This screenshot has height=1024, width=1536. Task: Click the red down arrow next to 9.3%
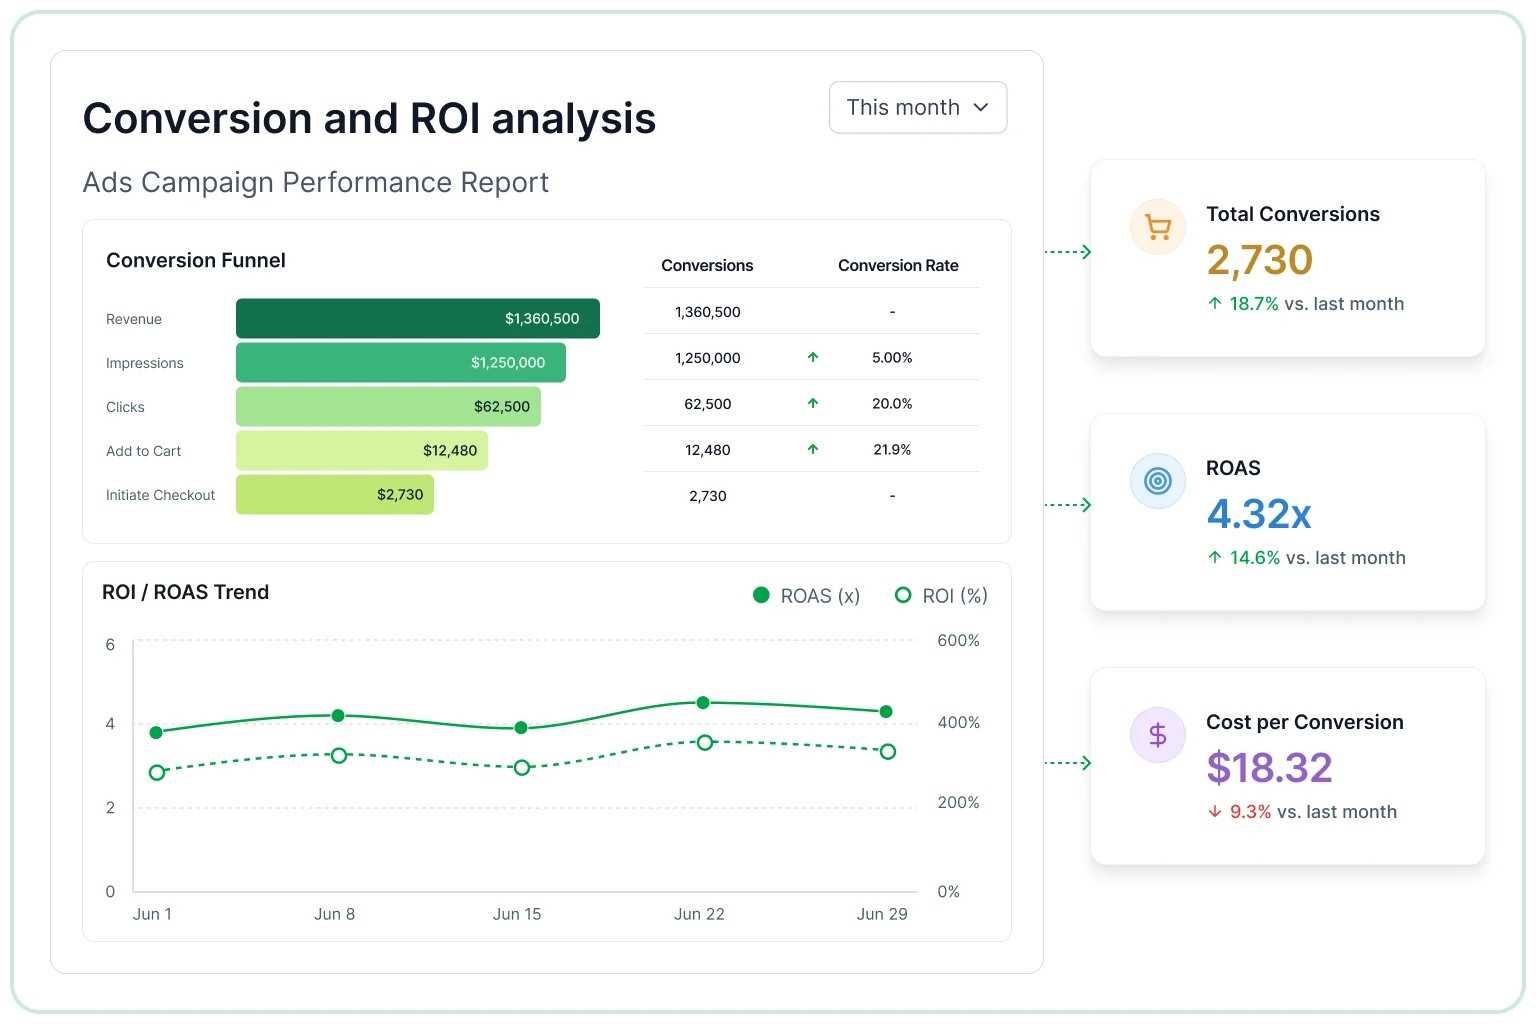[1215, 811]
